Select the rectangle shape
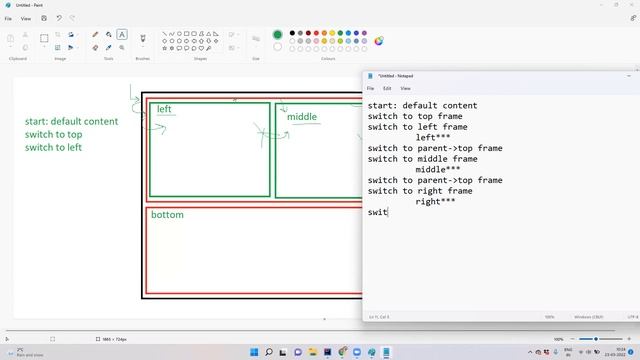640x360 pixels. coord(187,34)
